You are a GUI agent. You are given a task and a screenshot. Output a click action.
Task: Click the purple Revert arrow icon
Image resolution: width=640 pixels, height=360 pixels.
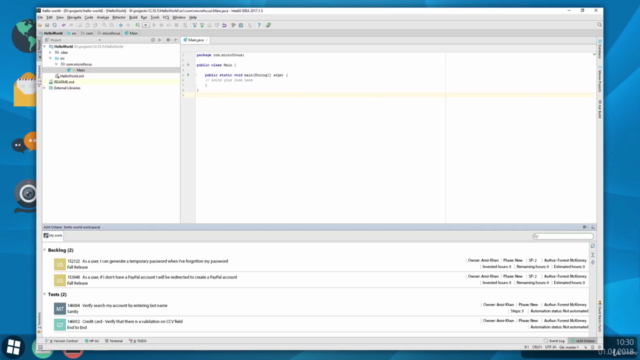224,25
